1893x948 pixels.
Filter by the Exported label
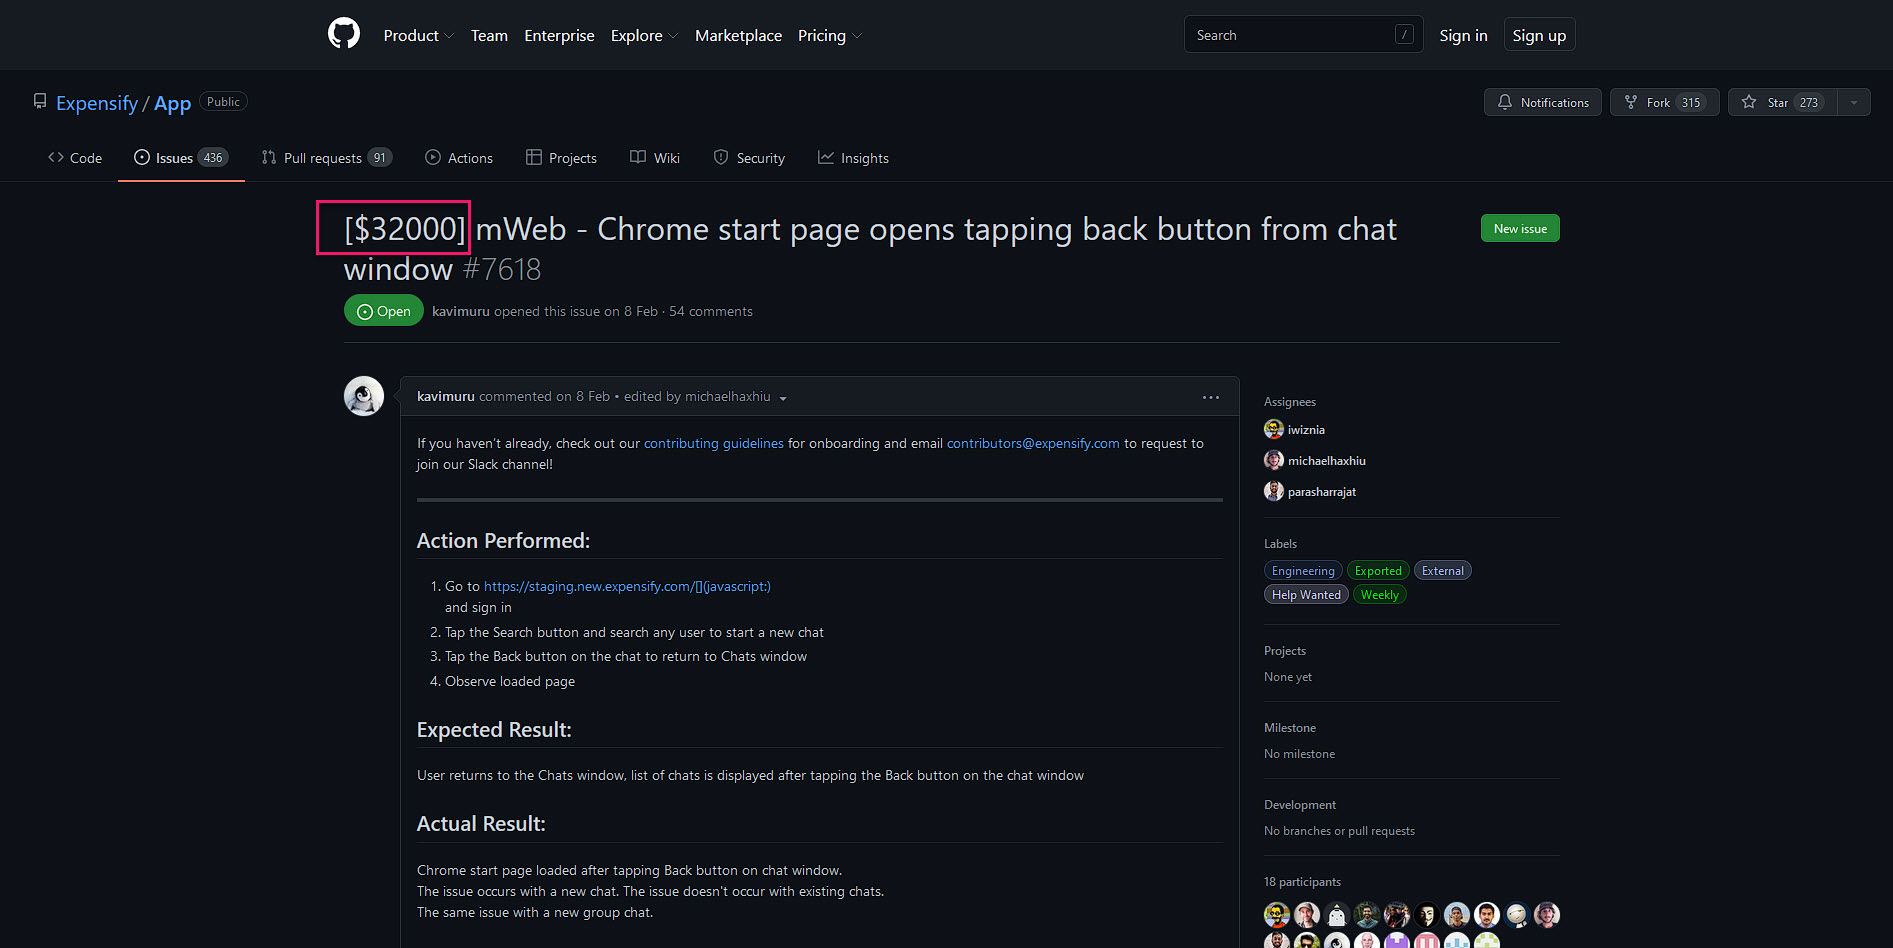point(1378,570)
